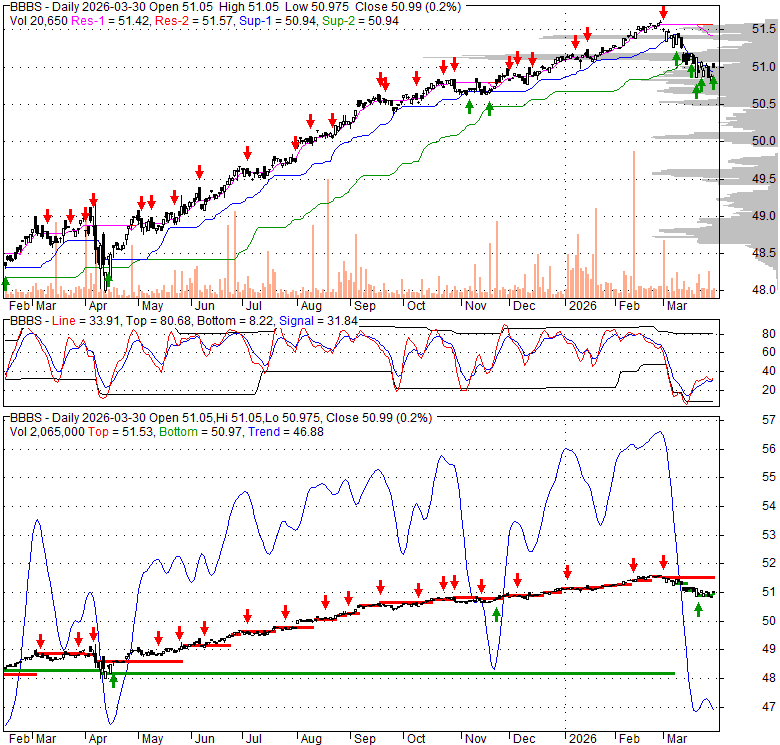Viewport: 780px width, 745px height.
Task: Click the 20 level on oscillator axis
Action: (769, 390)
